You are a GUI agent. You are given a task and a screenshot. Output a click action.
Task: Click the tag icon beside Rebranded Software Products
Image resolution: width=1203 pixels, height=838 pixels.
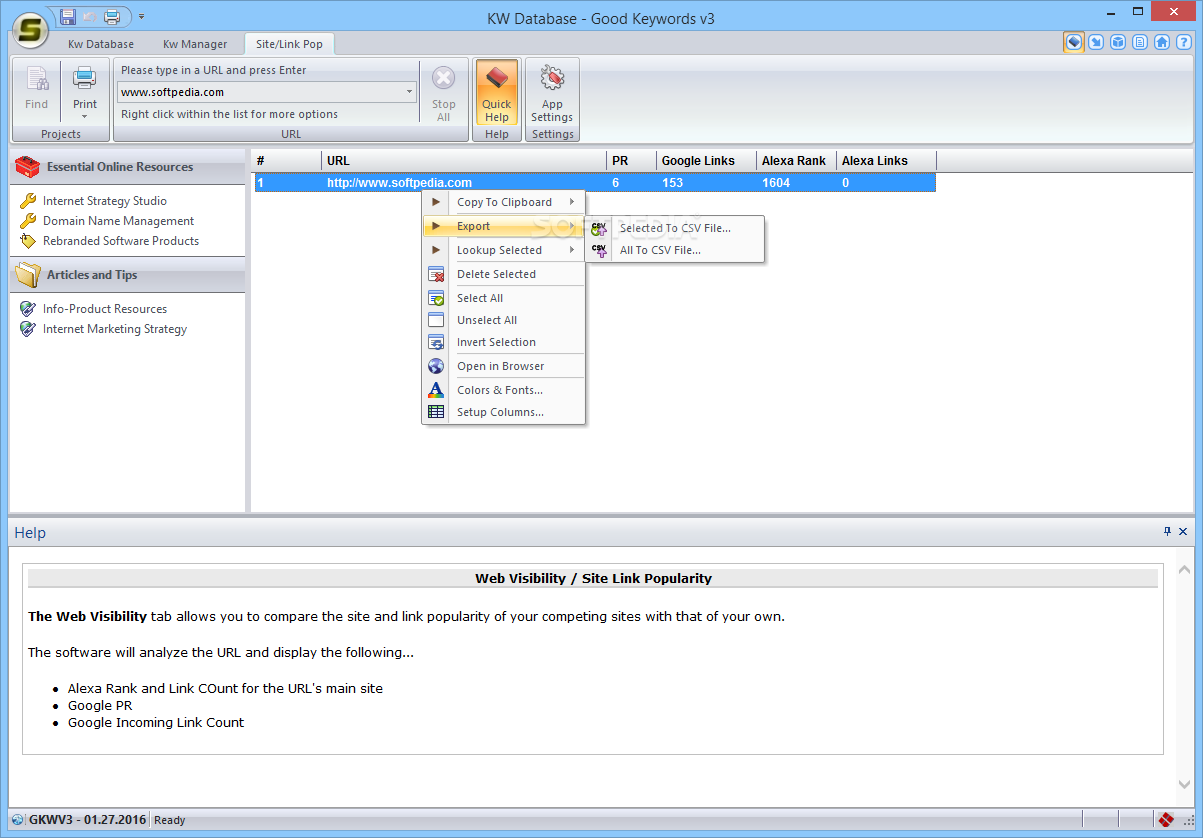(x=28, y=241)
